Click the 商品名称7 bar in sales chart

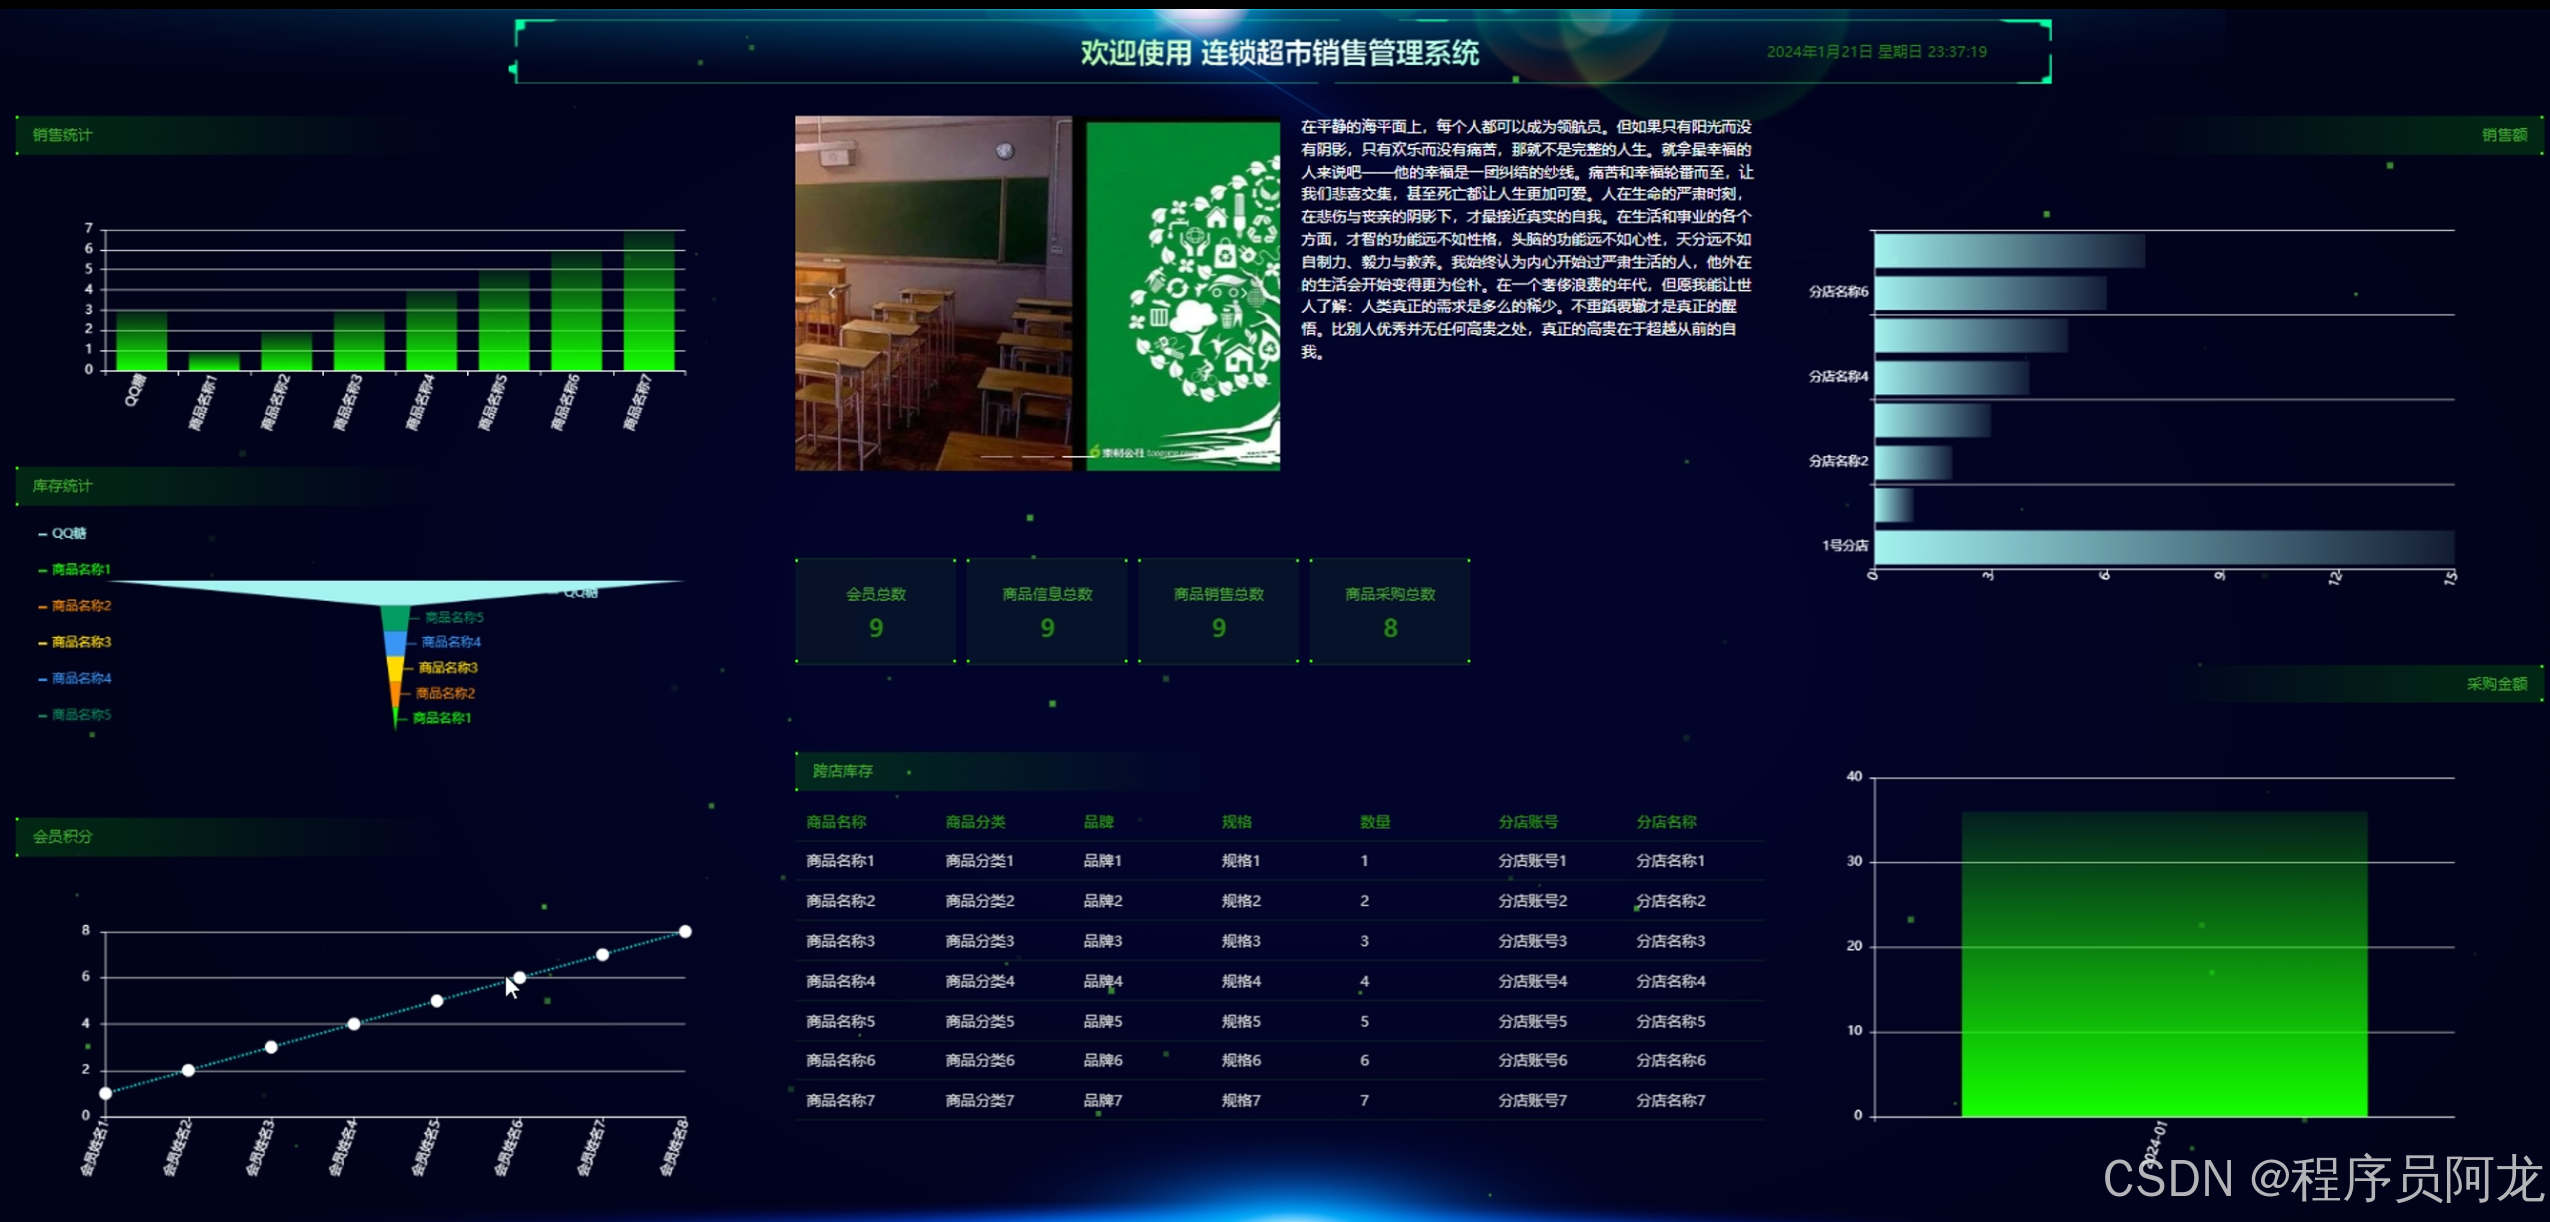pyautogui.click(x=649, y=300)
